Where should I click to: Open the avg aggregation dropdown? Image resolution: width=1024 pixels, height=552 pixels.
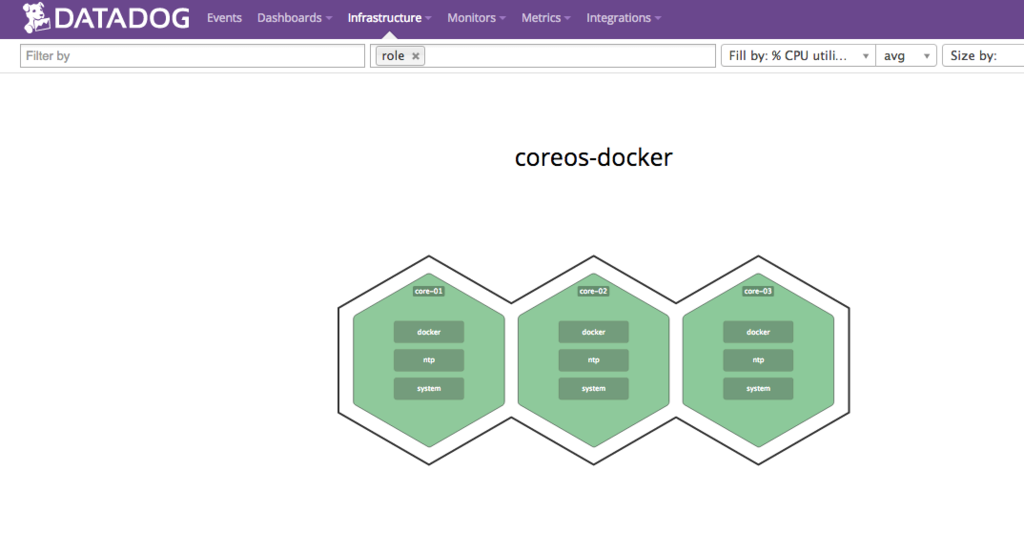tap(906, 56)
